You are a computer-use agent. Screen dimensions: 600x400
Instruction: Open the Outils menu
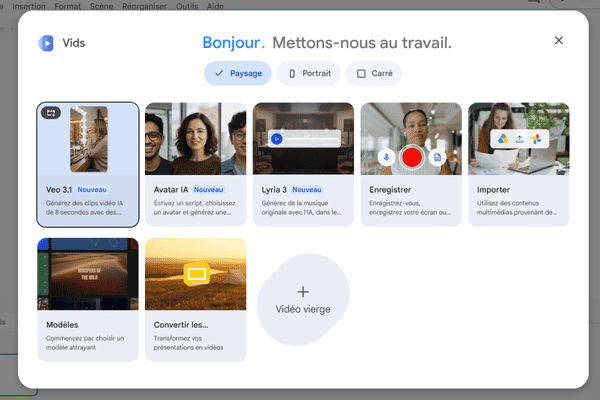point(187,7)
